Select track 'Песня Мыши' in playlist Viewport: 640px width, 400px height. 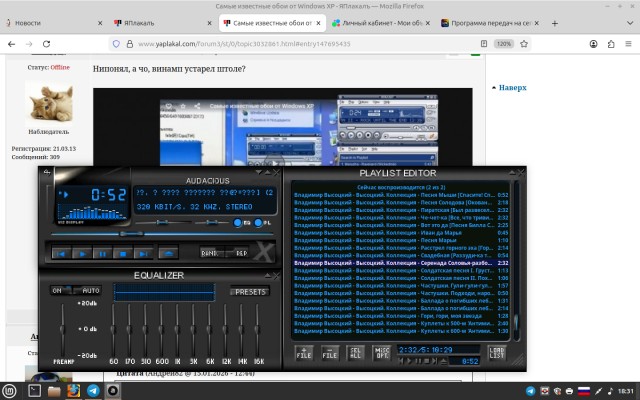click(x=401, y=195)
